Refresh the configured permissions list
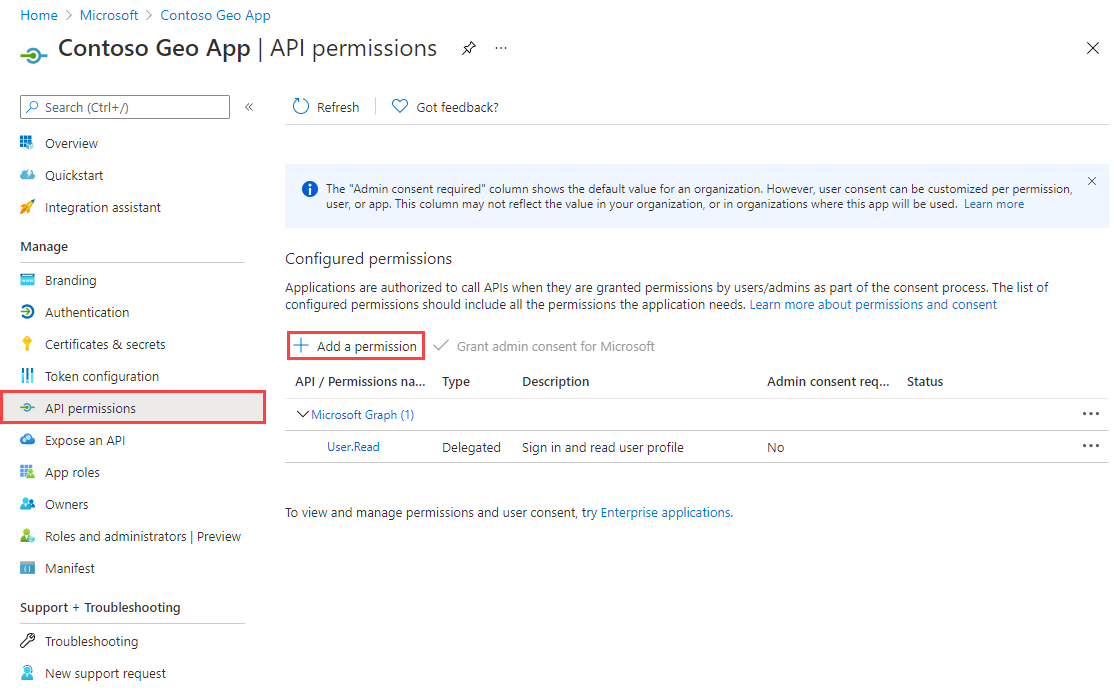The width and height of the screenshot is (1114, 696). point(325,106)
